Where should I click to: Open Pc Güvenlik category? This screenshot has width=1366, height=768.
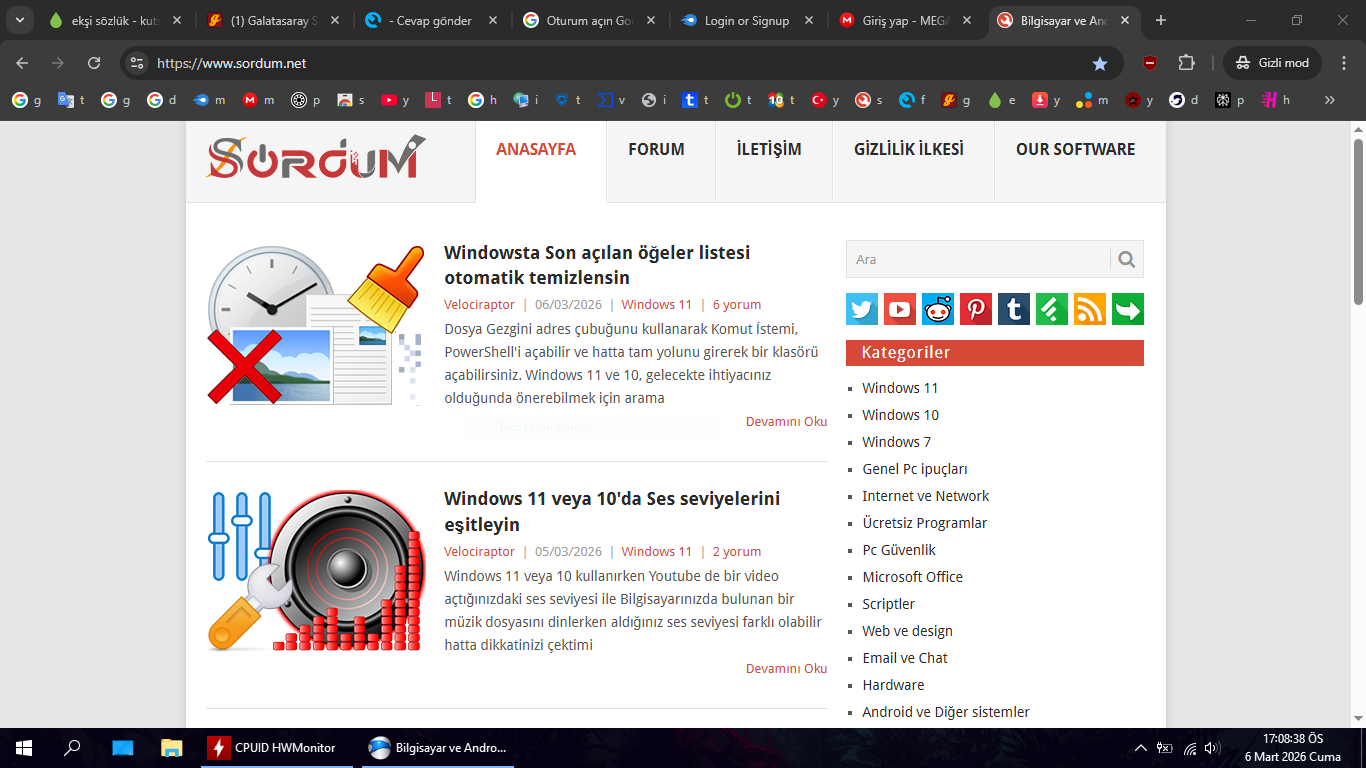[x=899, y=550]
